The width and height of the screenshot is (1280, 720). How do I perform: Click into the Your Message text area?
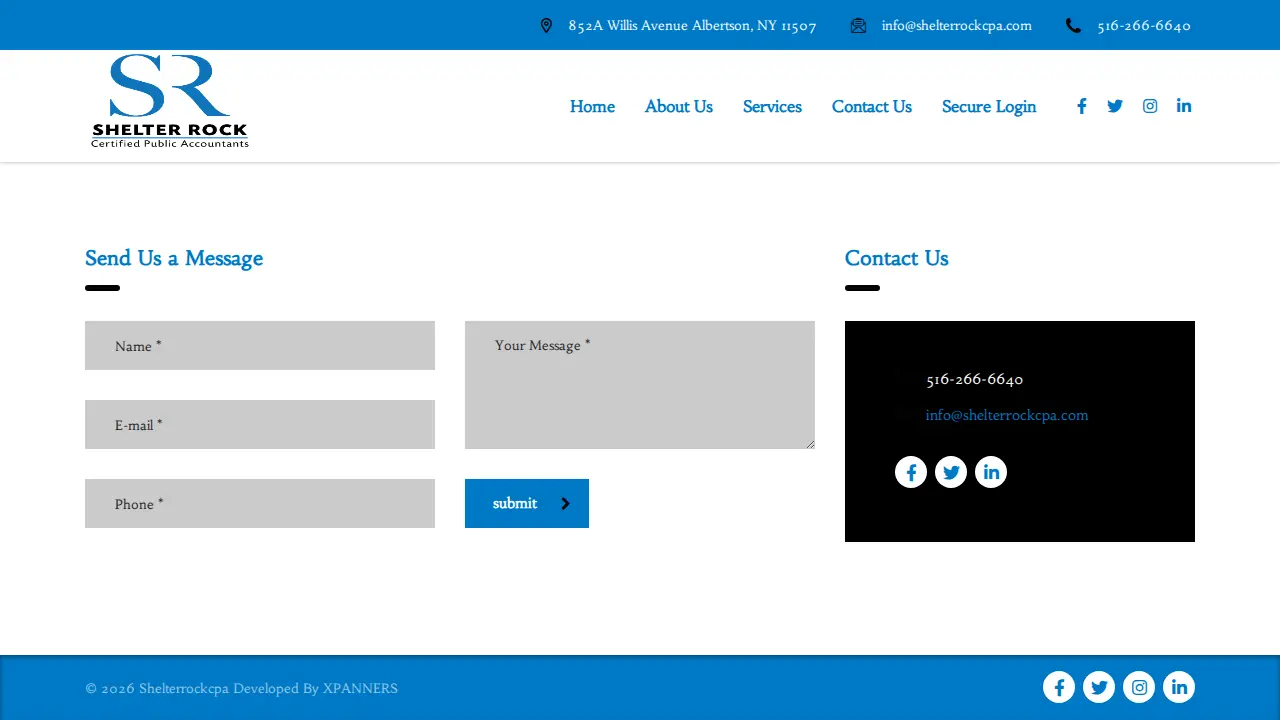tap(640, 385)
